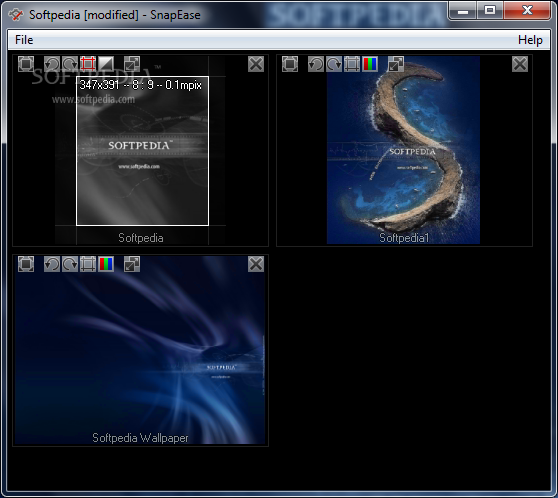Remove the Softpedia1 image from collection
Image resolution: width=558 pixels, height=498 pixels.
click(520, 64)
